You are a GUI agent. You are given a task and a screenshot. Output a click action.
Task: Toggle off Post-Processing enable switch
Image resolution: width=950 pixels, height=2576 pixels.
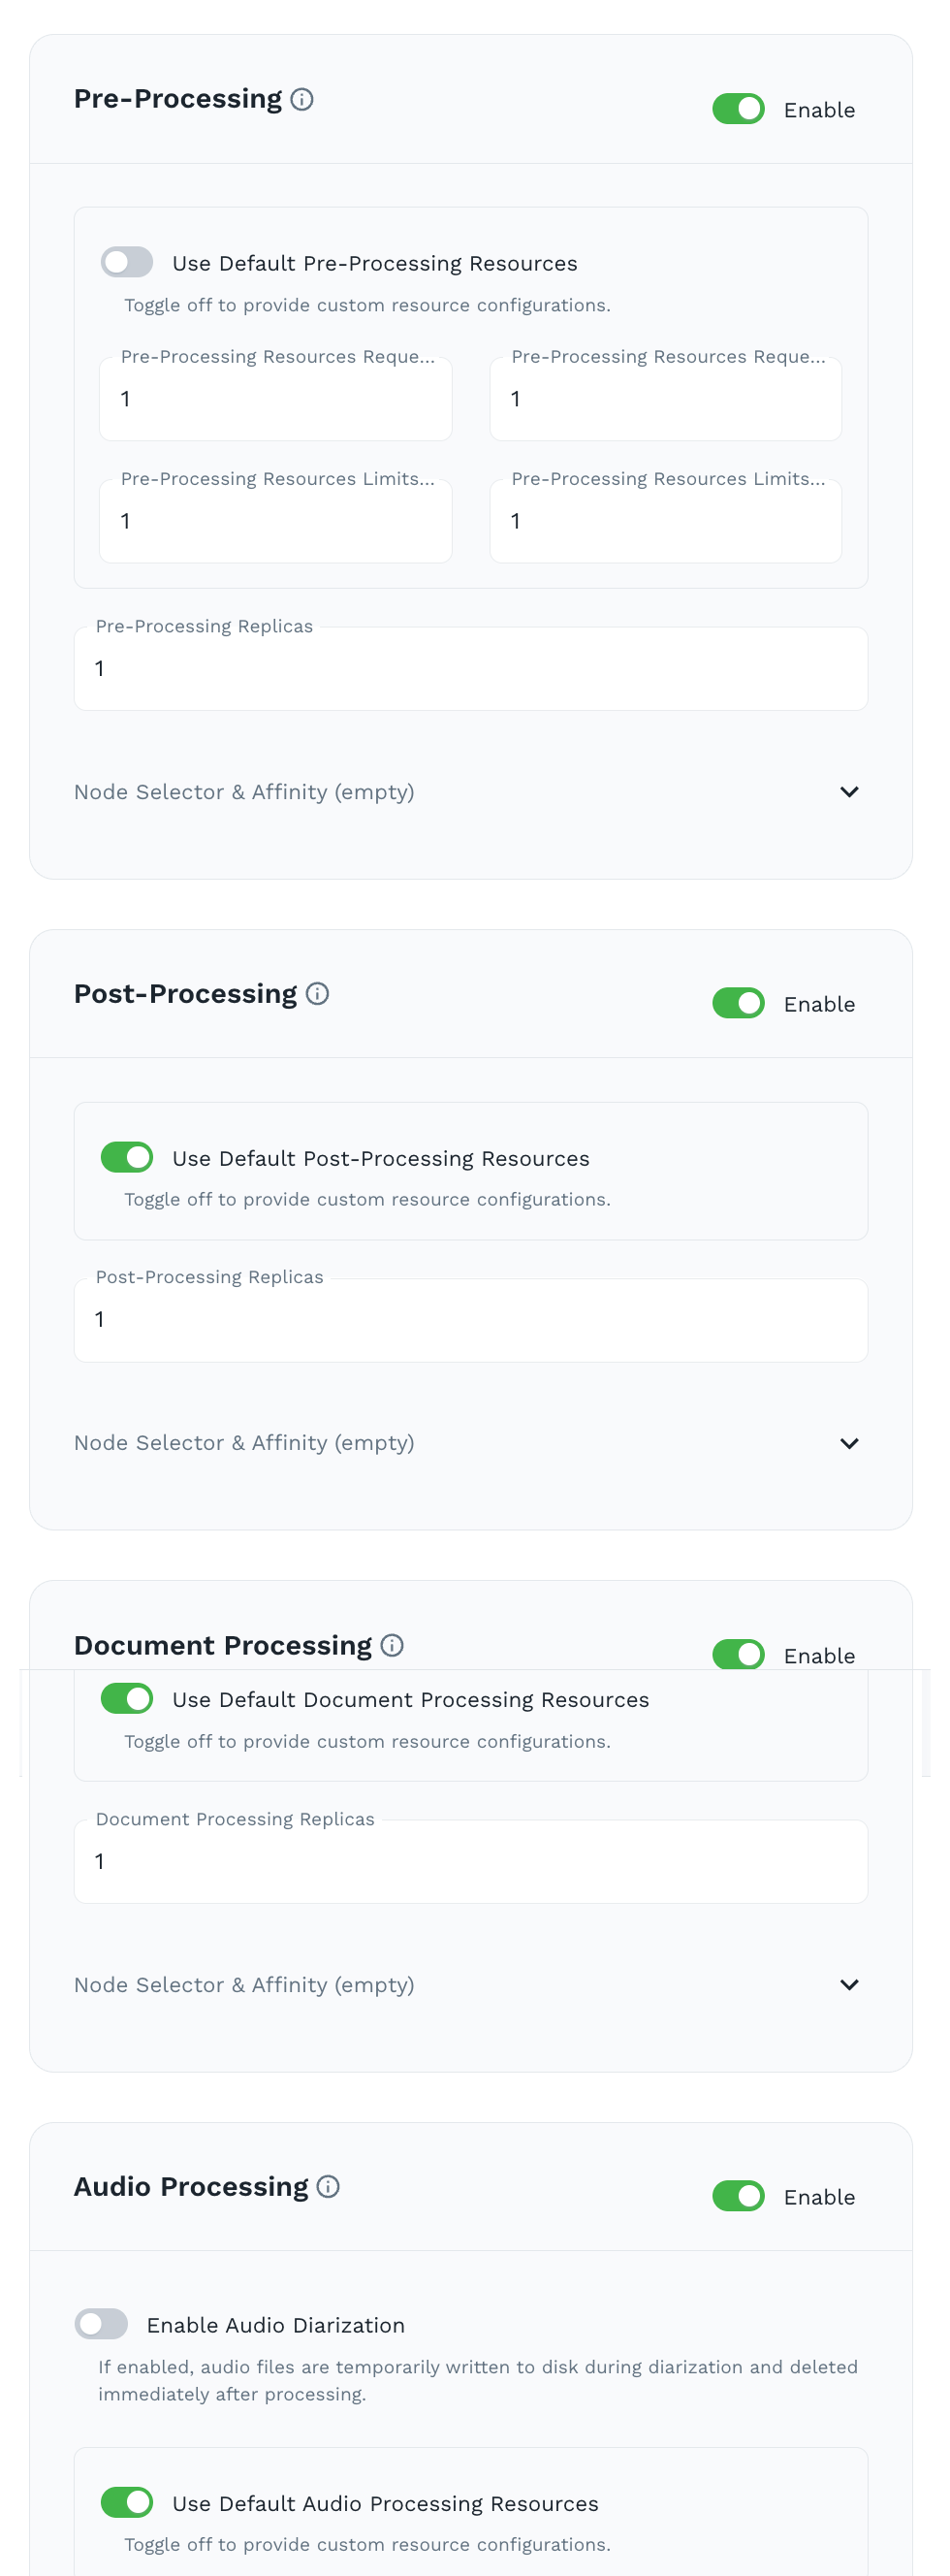[738, 1003]
